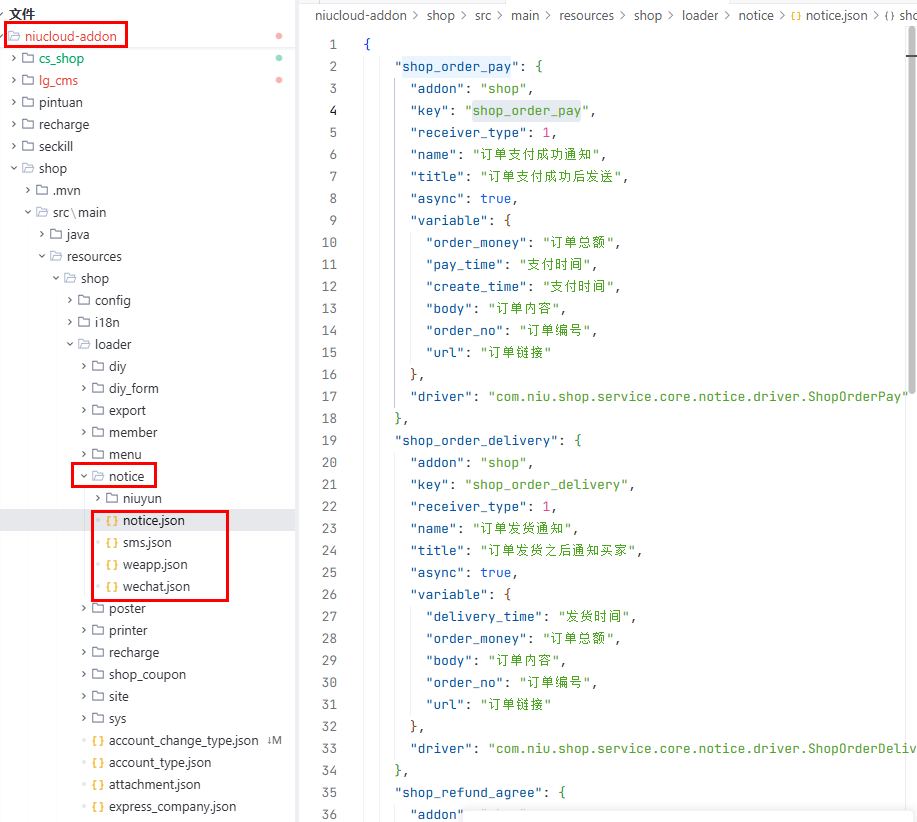The width and height of the screenshot is (917, 822).
Task: Select the lg_cms project folder
Action: (58, 81)
